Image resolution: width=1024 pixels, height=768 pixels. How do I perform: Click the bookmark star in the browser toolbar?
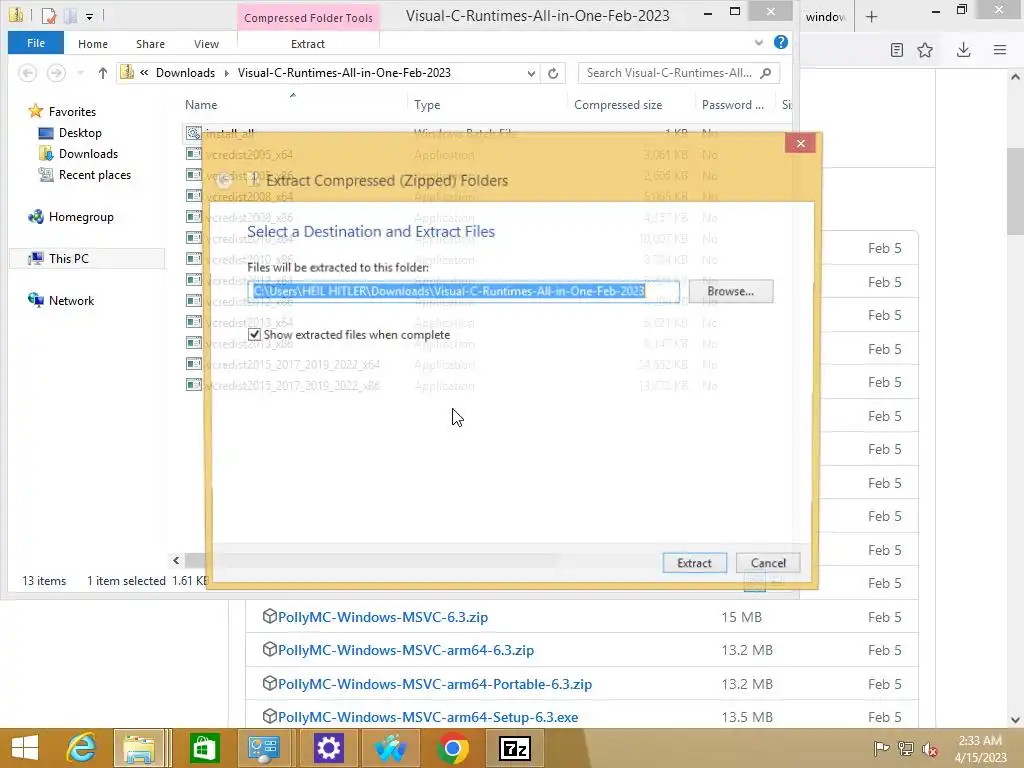point(925,50)
